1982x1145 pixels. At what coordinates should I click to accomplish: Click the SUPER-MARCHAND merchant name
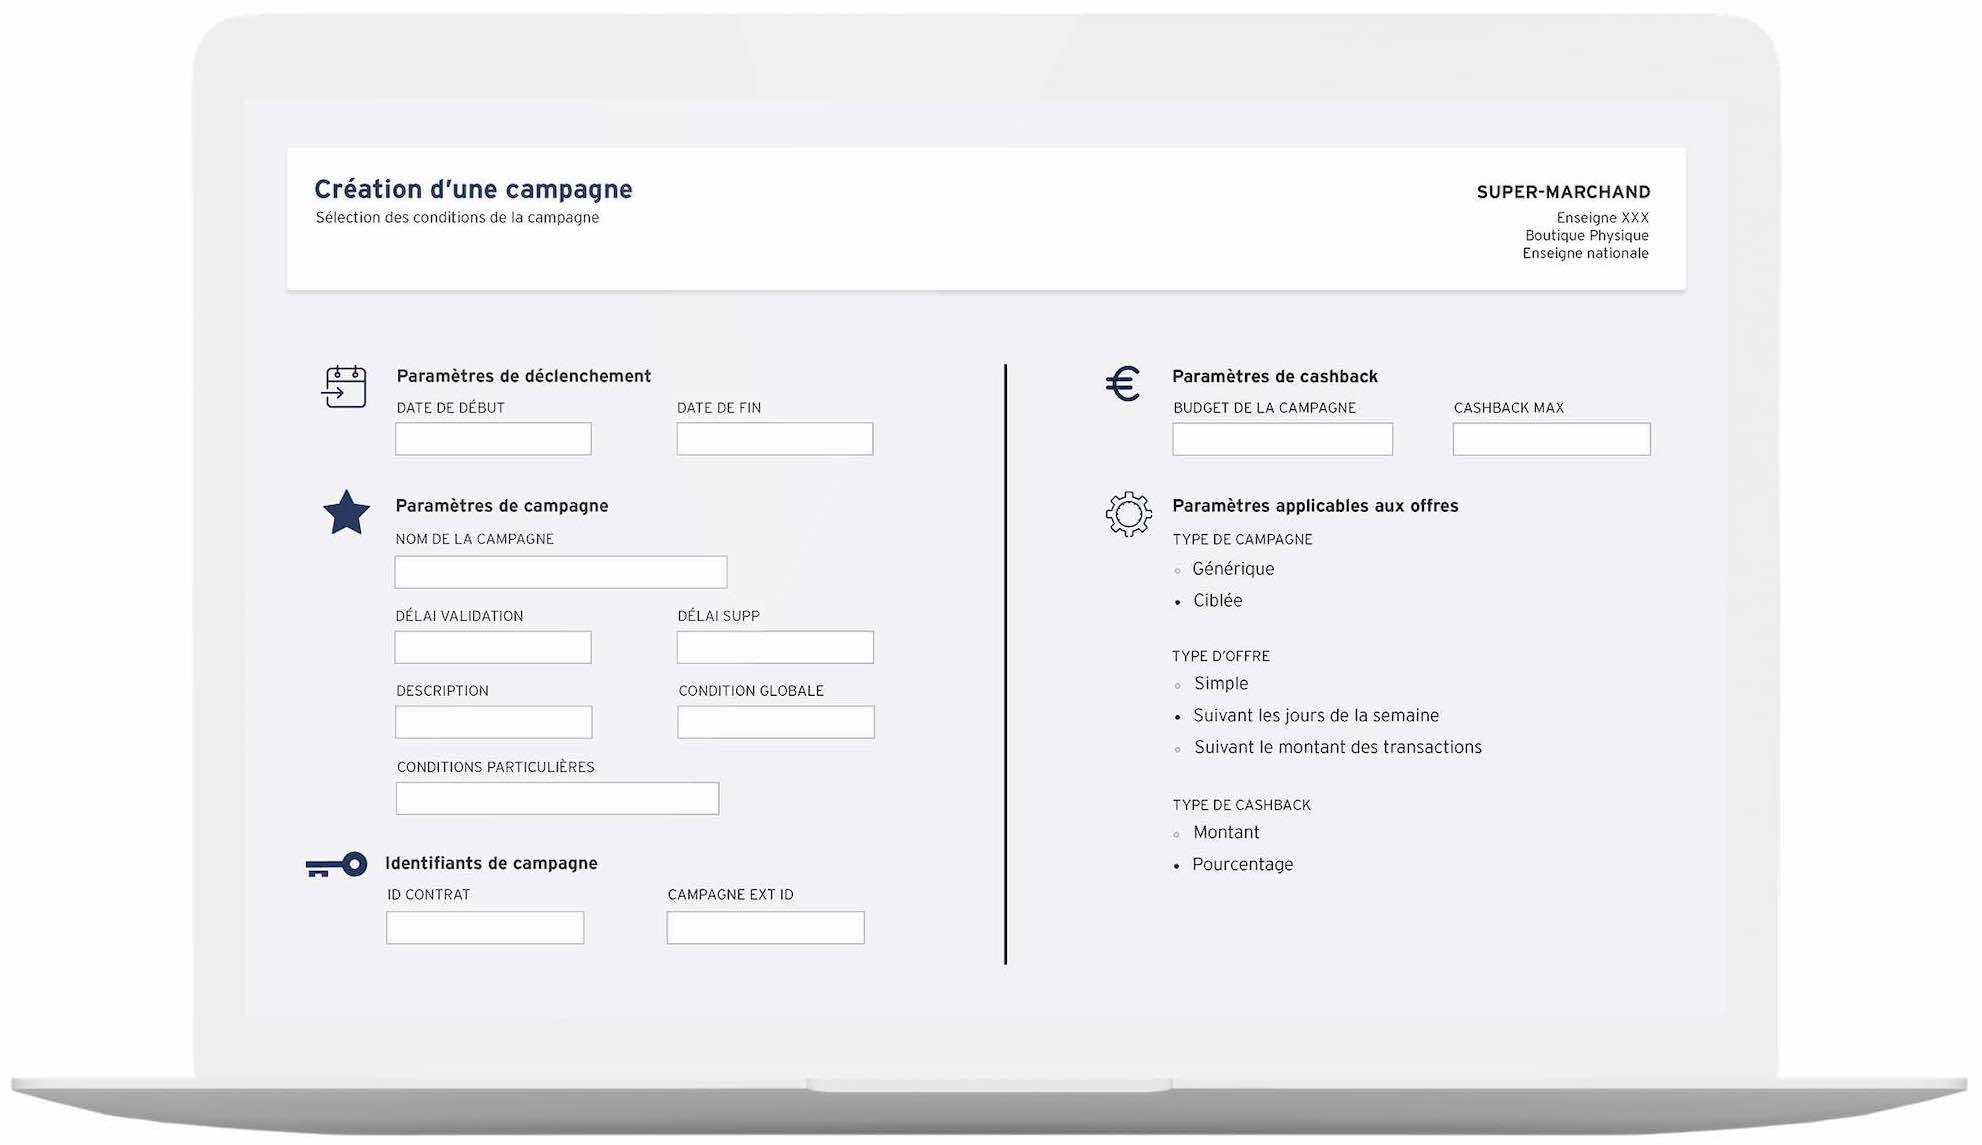tap(1563, 192)
